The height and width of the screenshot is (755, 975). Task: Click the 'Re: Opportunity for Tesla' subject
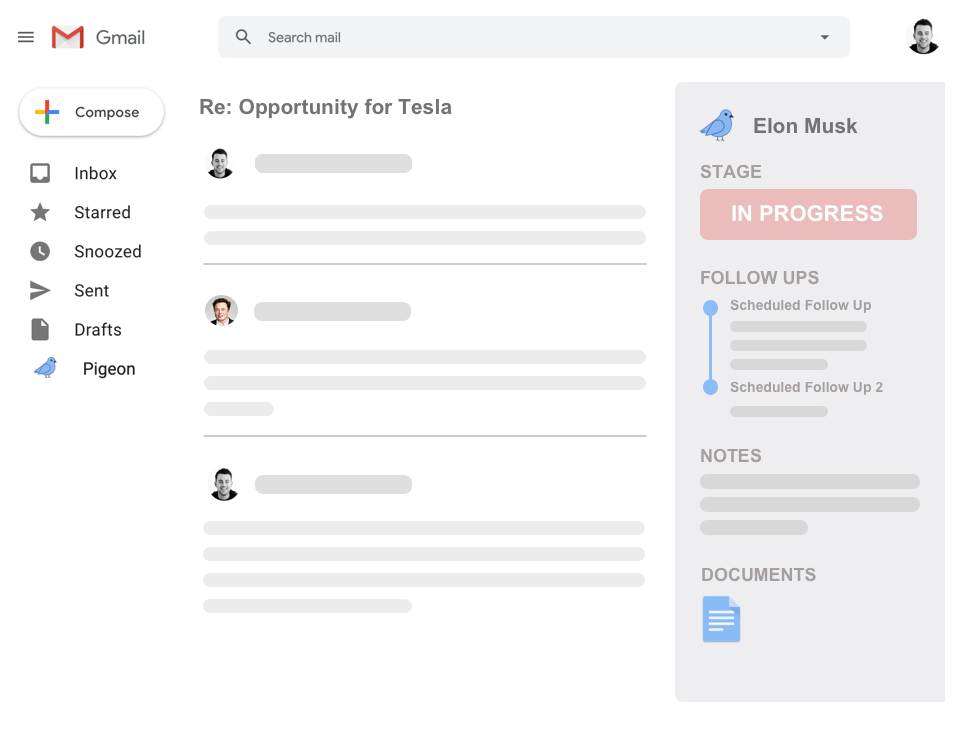(325, 107)
